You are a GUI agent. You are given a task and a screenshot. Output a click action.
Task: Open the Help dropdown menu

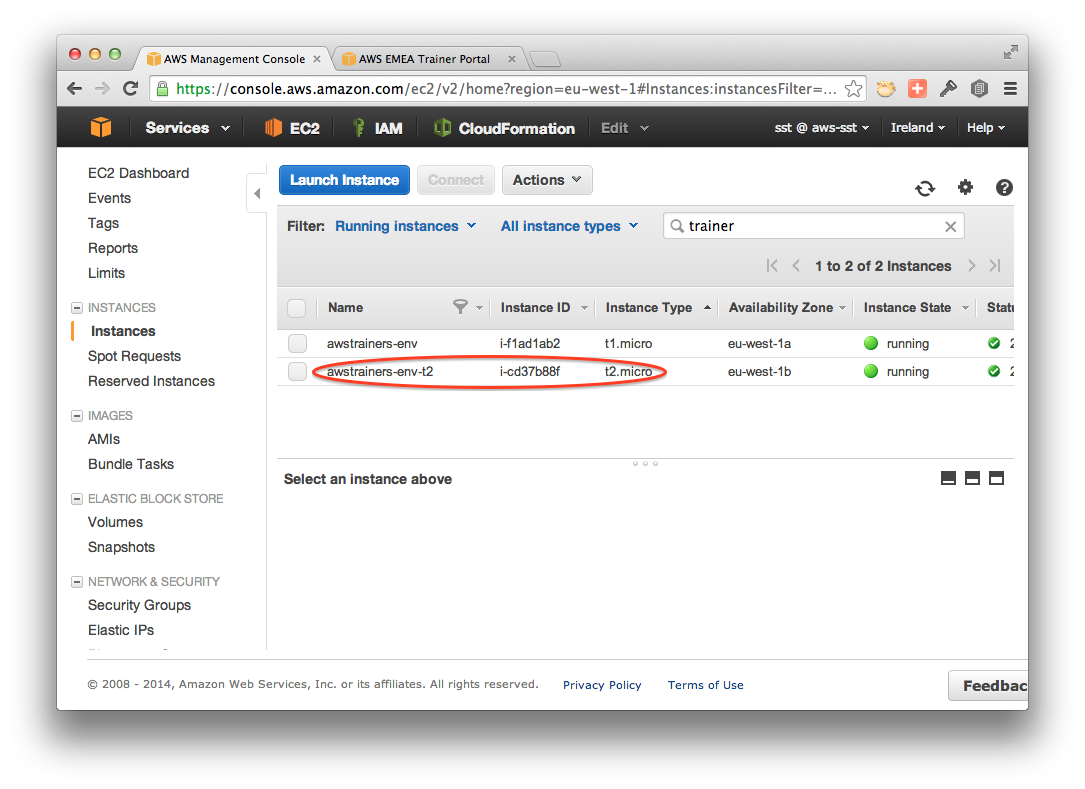tap(986, 128)
